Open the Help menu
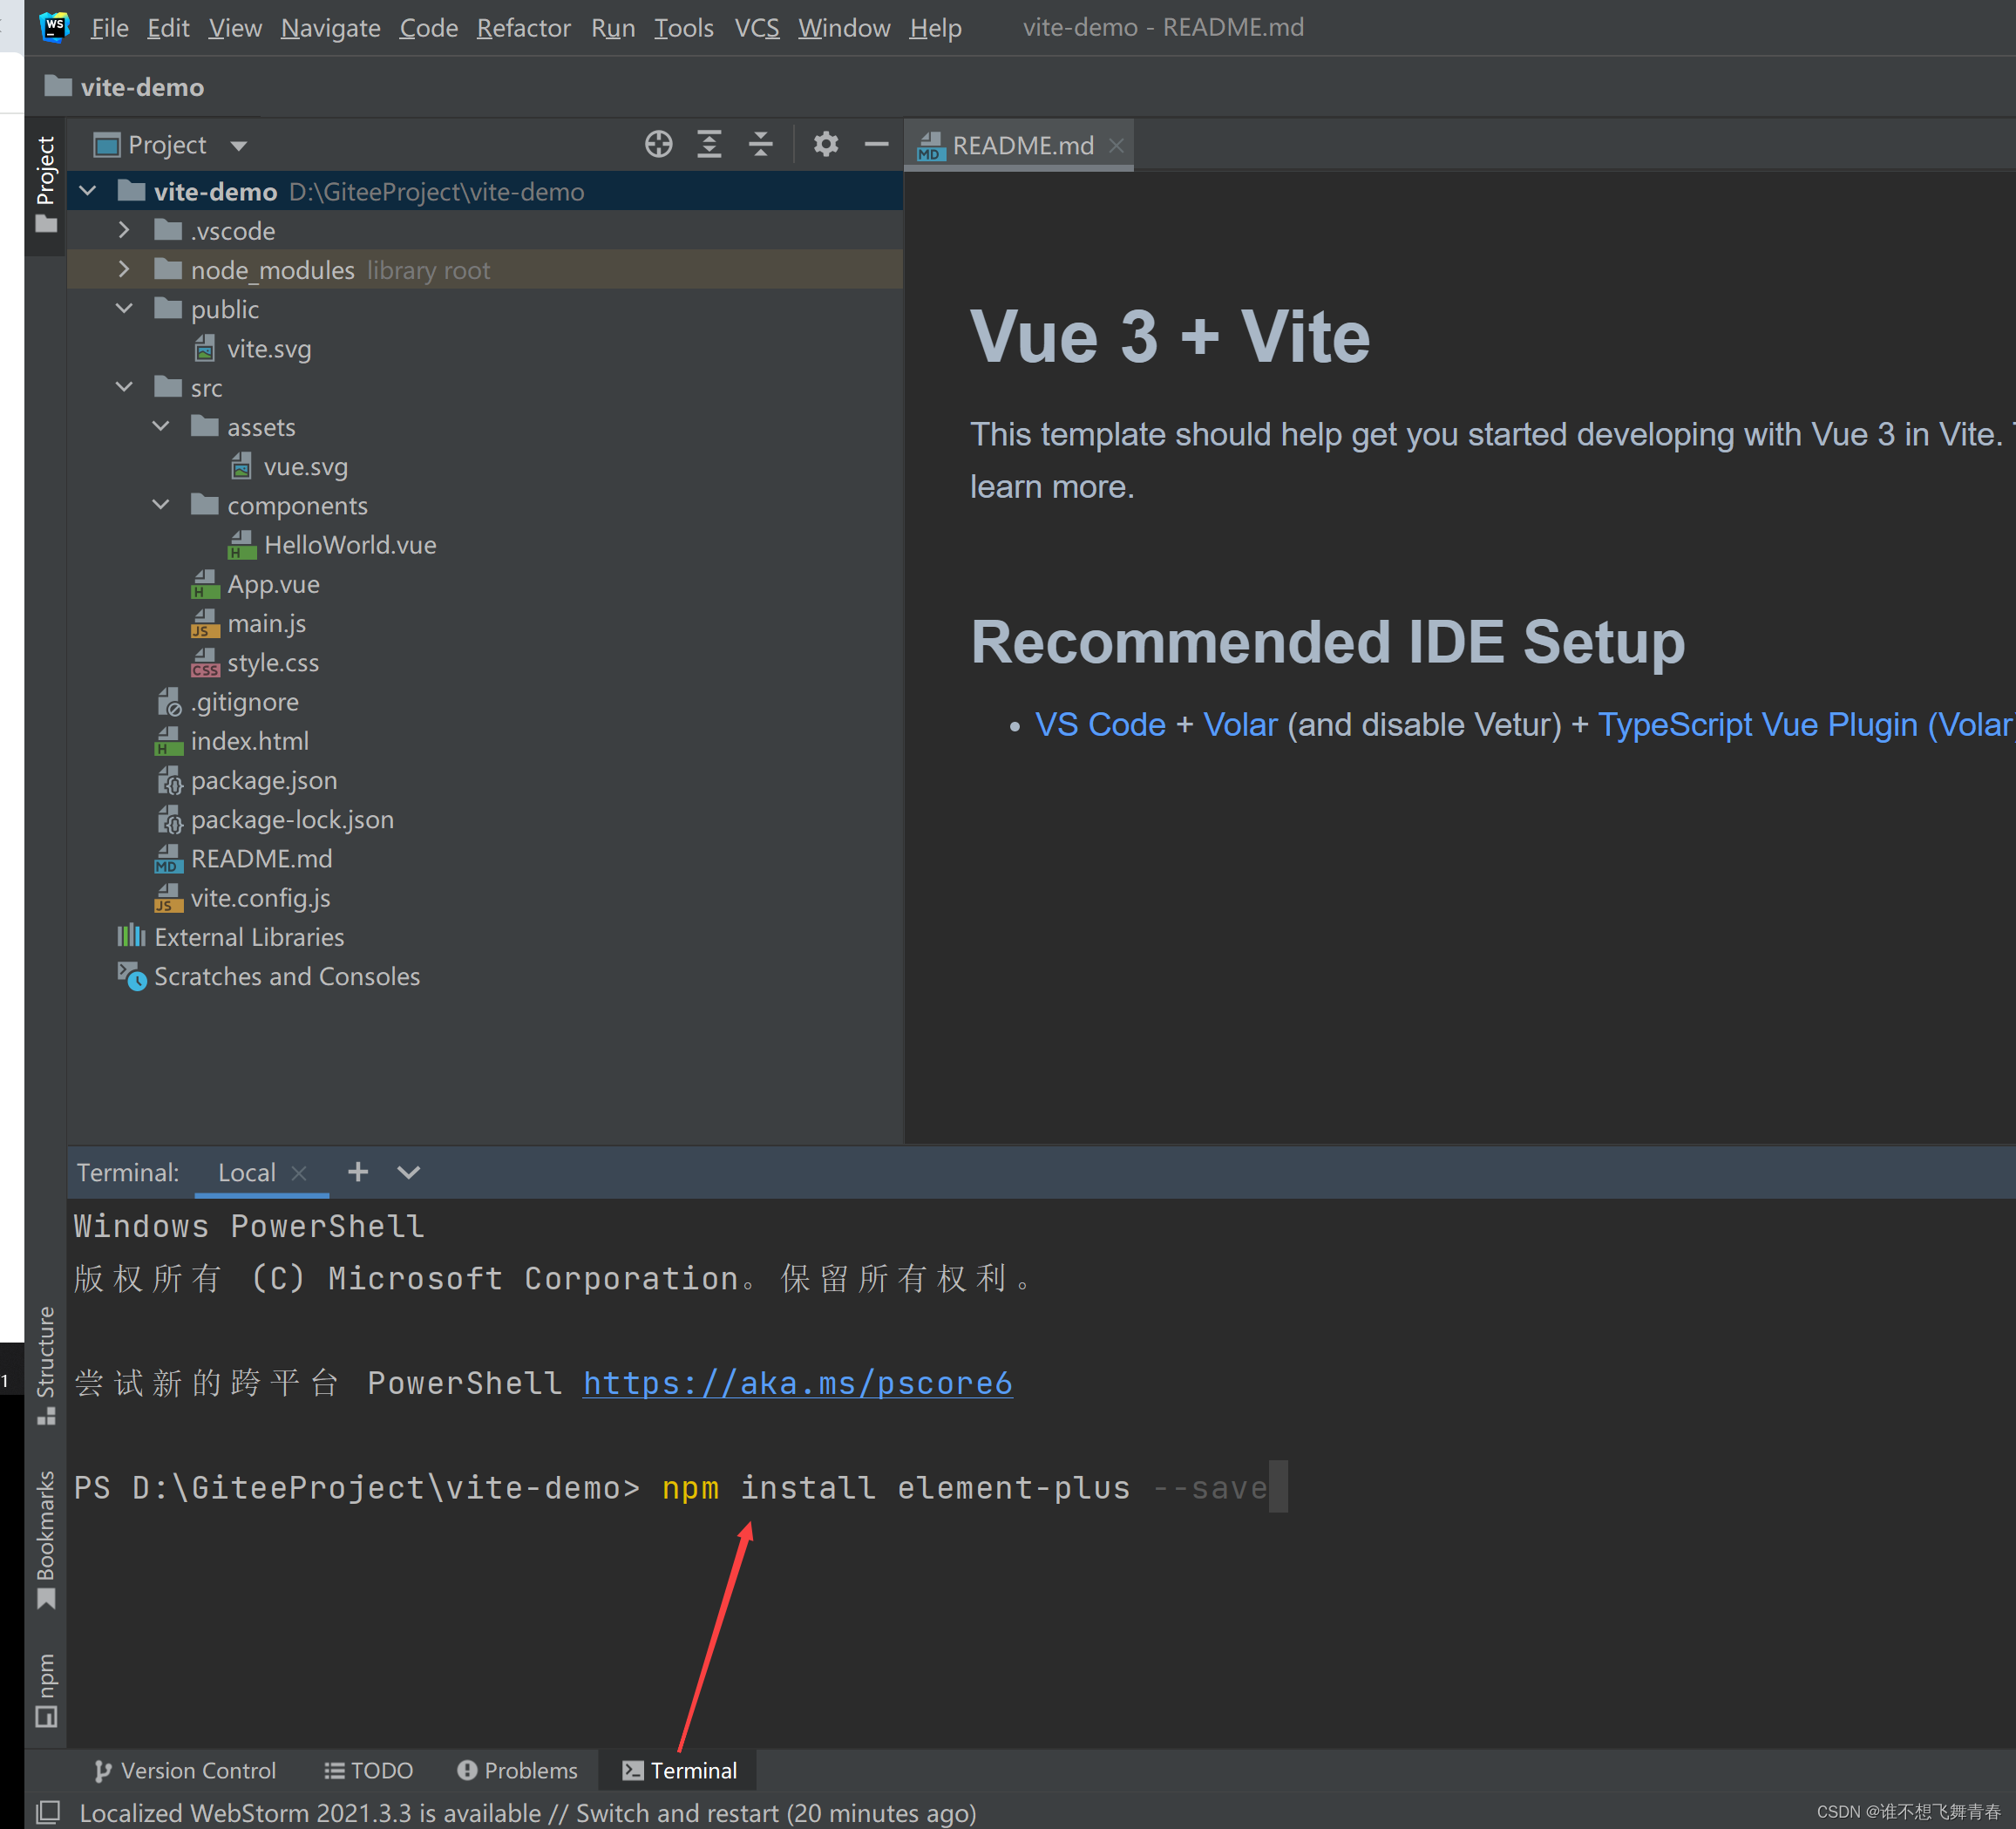Viewport: 2016px width, 1829px height. click(935, 27)
